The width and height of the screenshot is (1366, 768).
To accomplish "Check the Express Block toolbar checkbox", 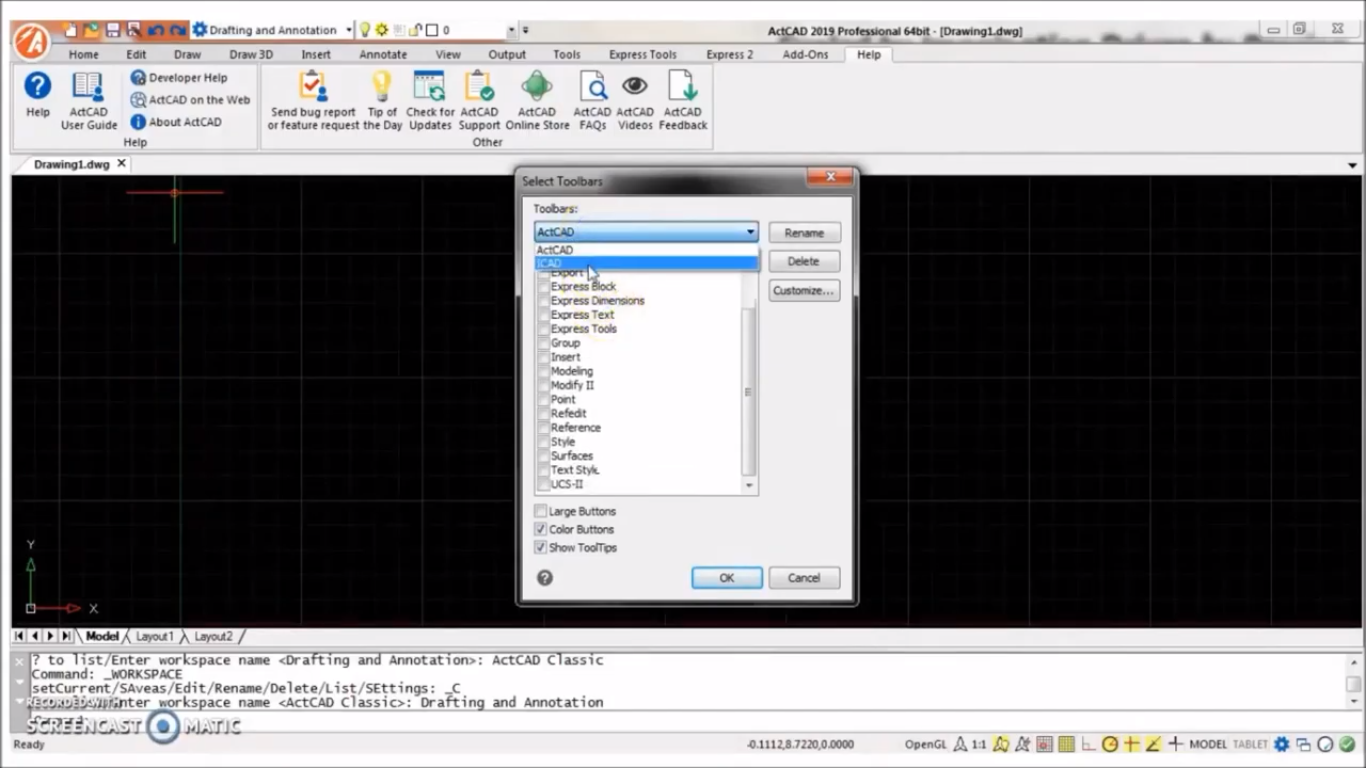I will point(544,286).
